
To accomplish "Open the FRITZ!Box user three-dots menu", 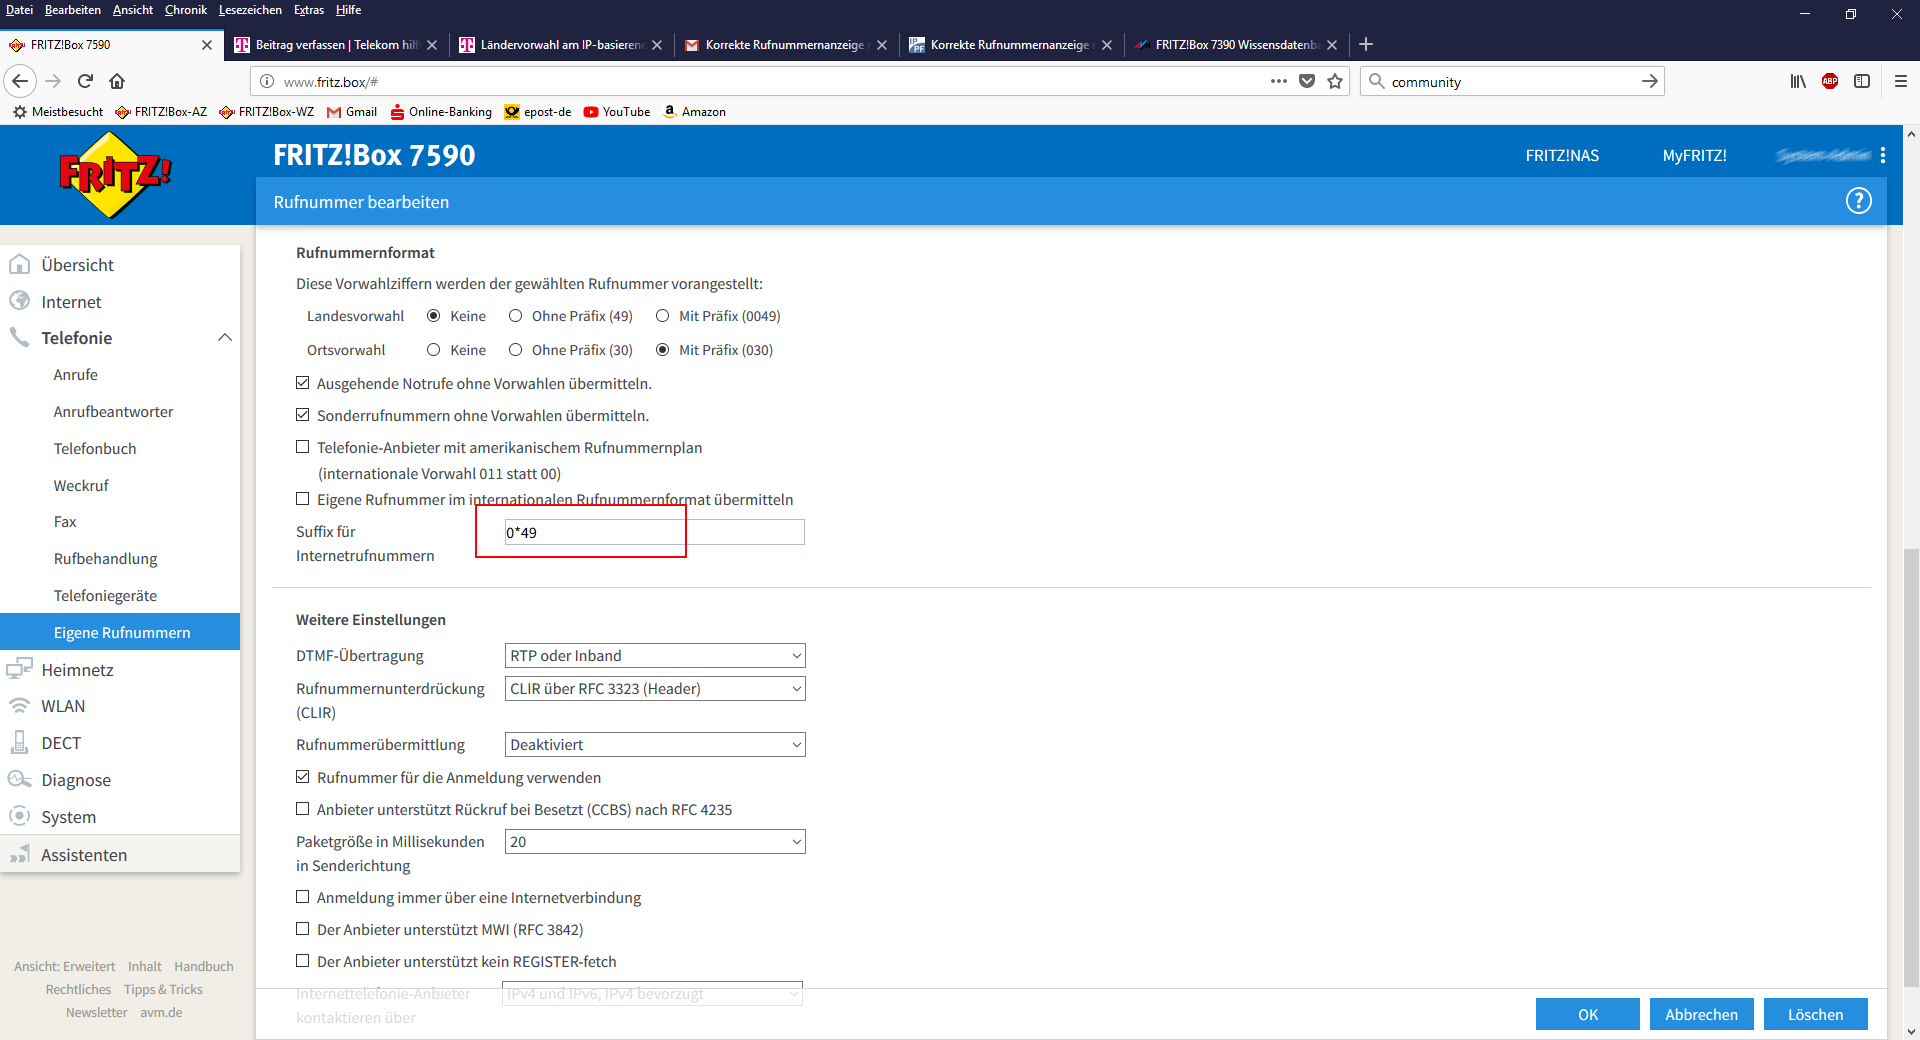I will point(1883,155).
